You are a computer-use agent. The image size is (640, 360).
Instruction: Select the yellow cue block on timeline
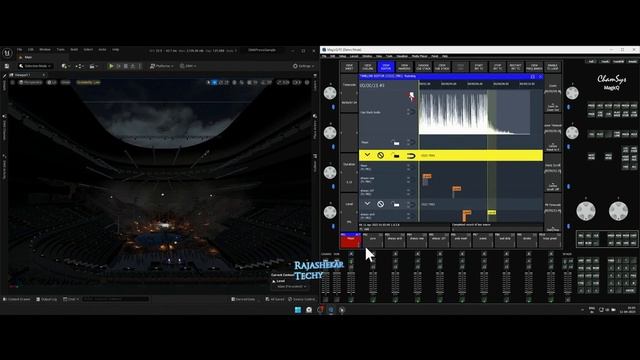[492, 213]
